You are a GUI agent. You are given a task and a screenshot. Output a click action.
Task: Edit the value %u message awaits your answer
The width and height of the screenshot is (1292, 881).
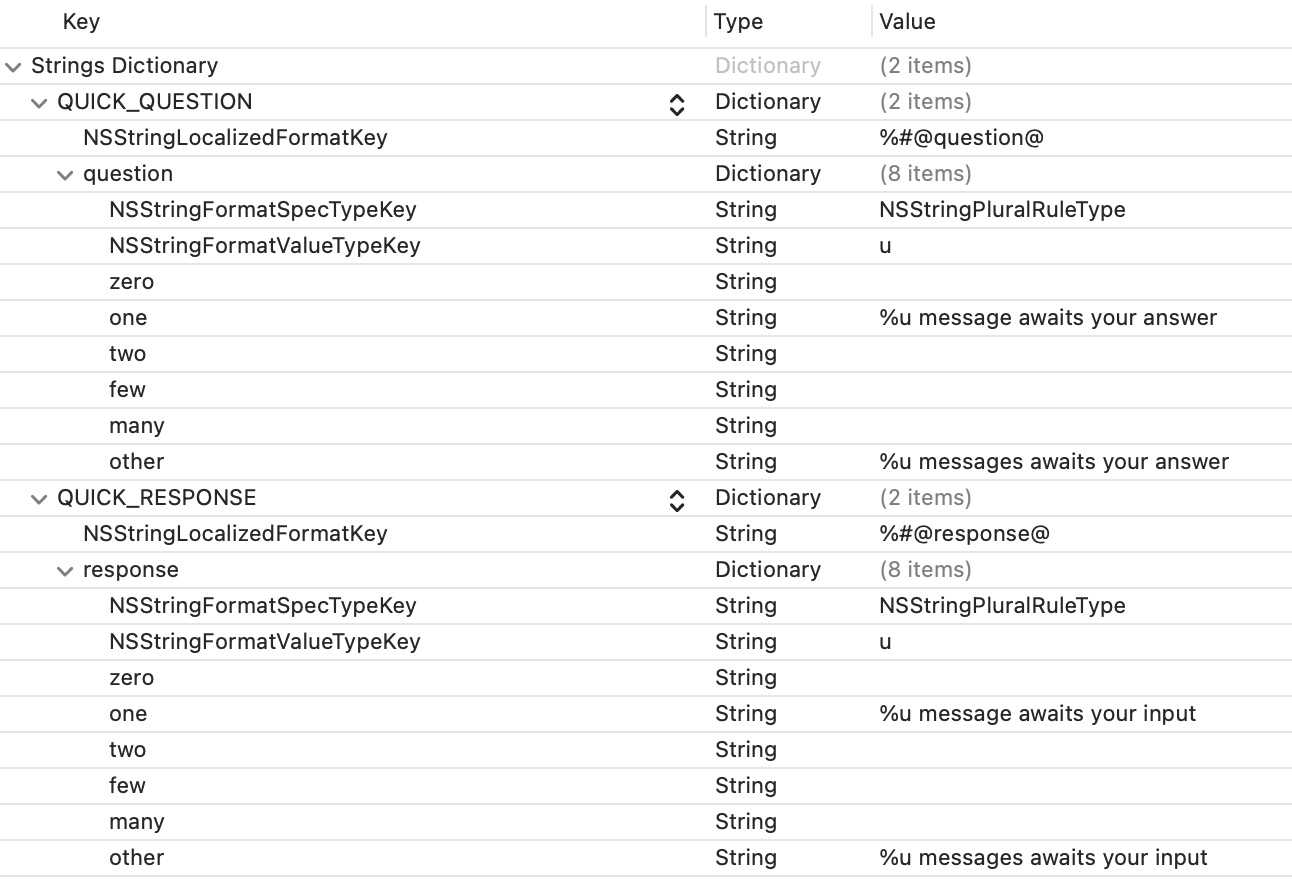pyautogui.click(x=1046, y=318)
